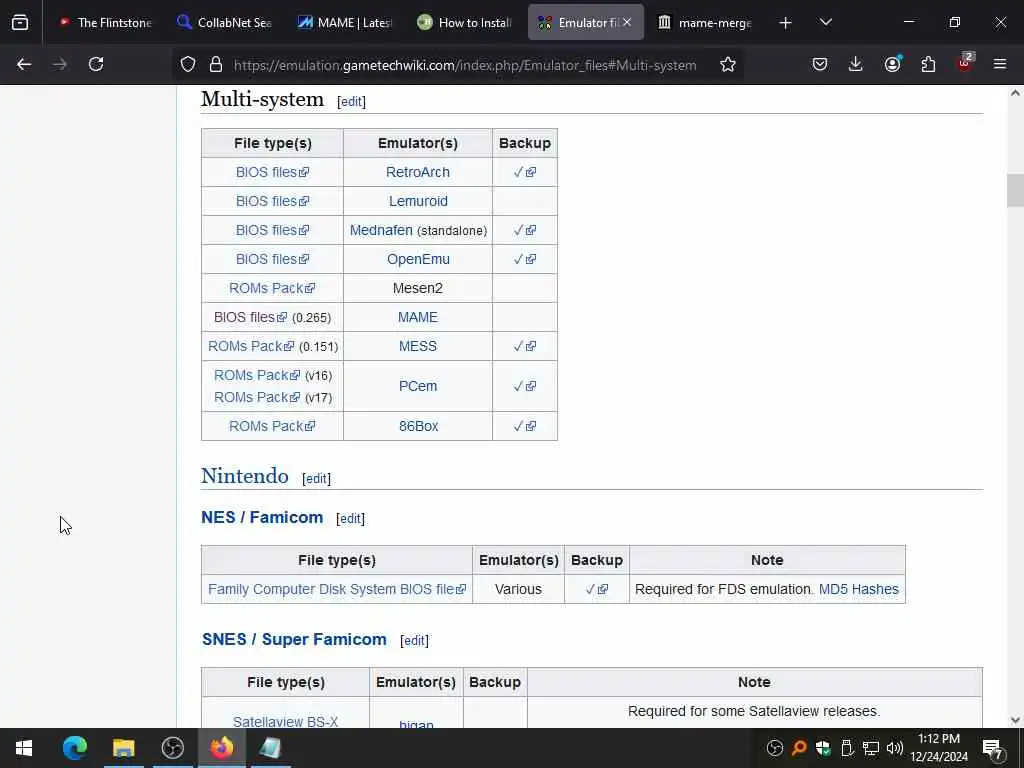Open BIOS files link for OpenEmu row
The image size is (1024, 768).
[x=272, y=259]
